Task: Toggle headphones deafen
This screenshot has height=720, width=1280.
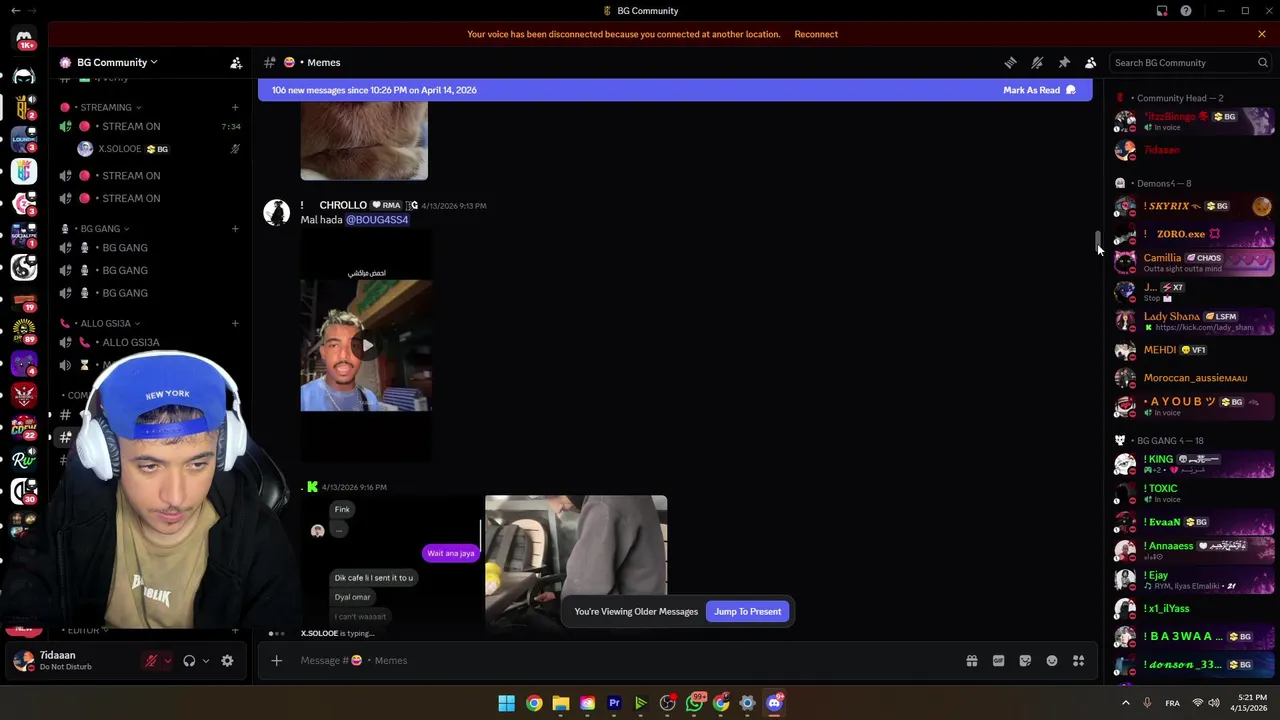Action: click(189, 660)
